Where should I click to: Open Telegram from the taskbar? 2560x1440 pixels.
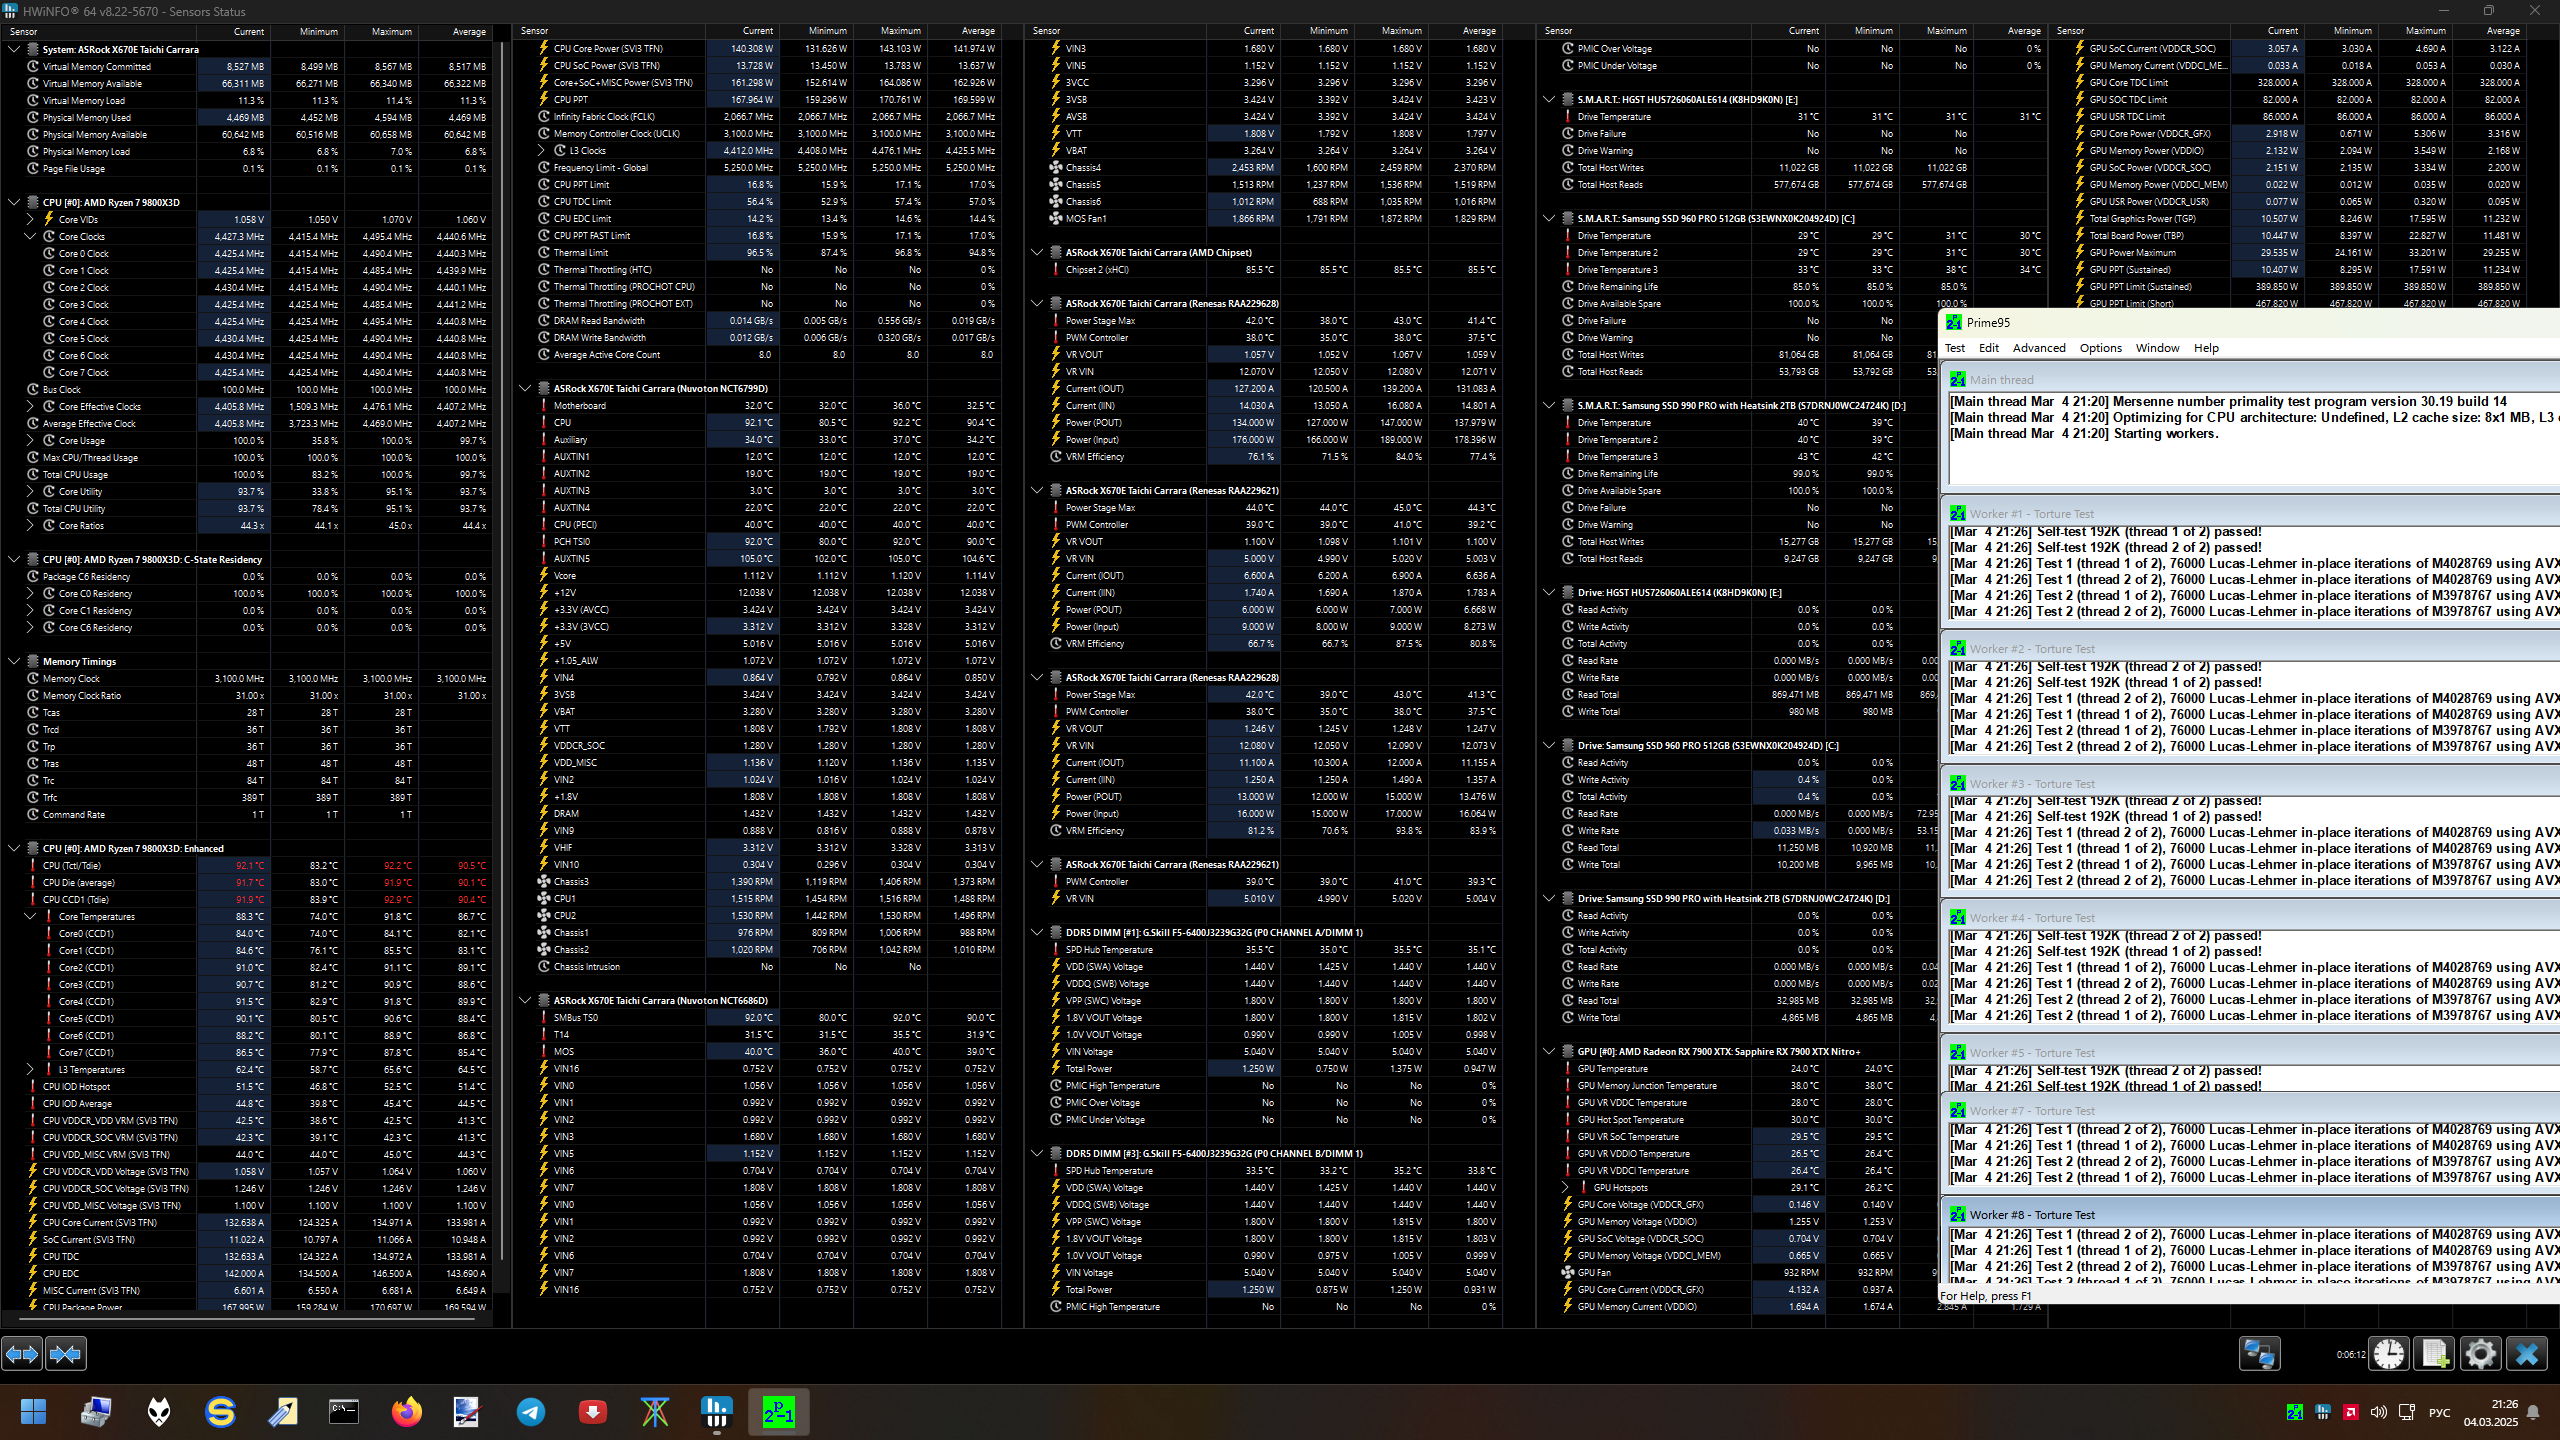[531, 1412]
